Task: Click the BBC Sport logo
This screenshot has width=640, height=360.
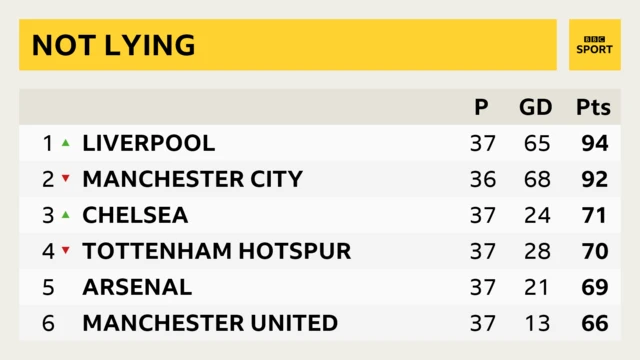Action: click(x=595, y=44)
